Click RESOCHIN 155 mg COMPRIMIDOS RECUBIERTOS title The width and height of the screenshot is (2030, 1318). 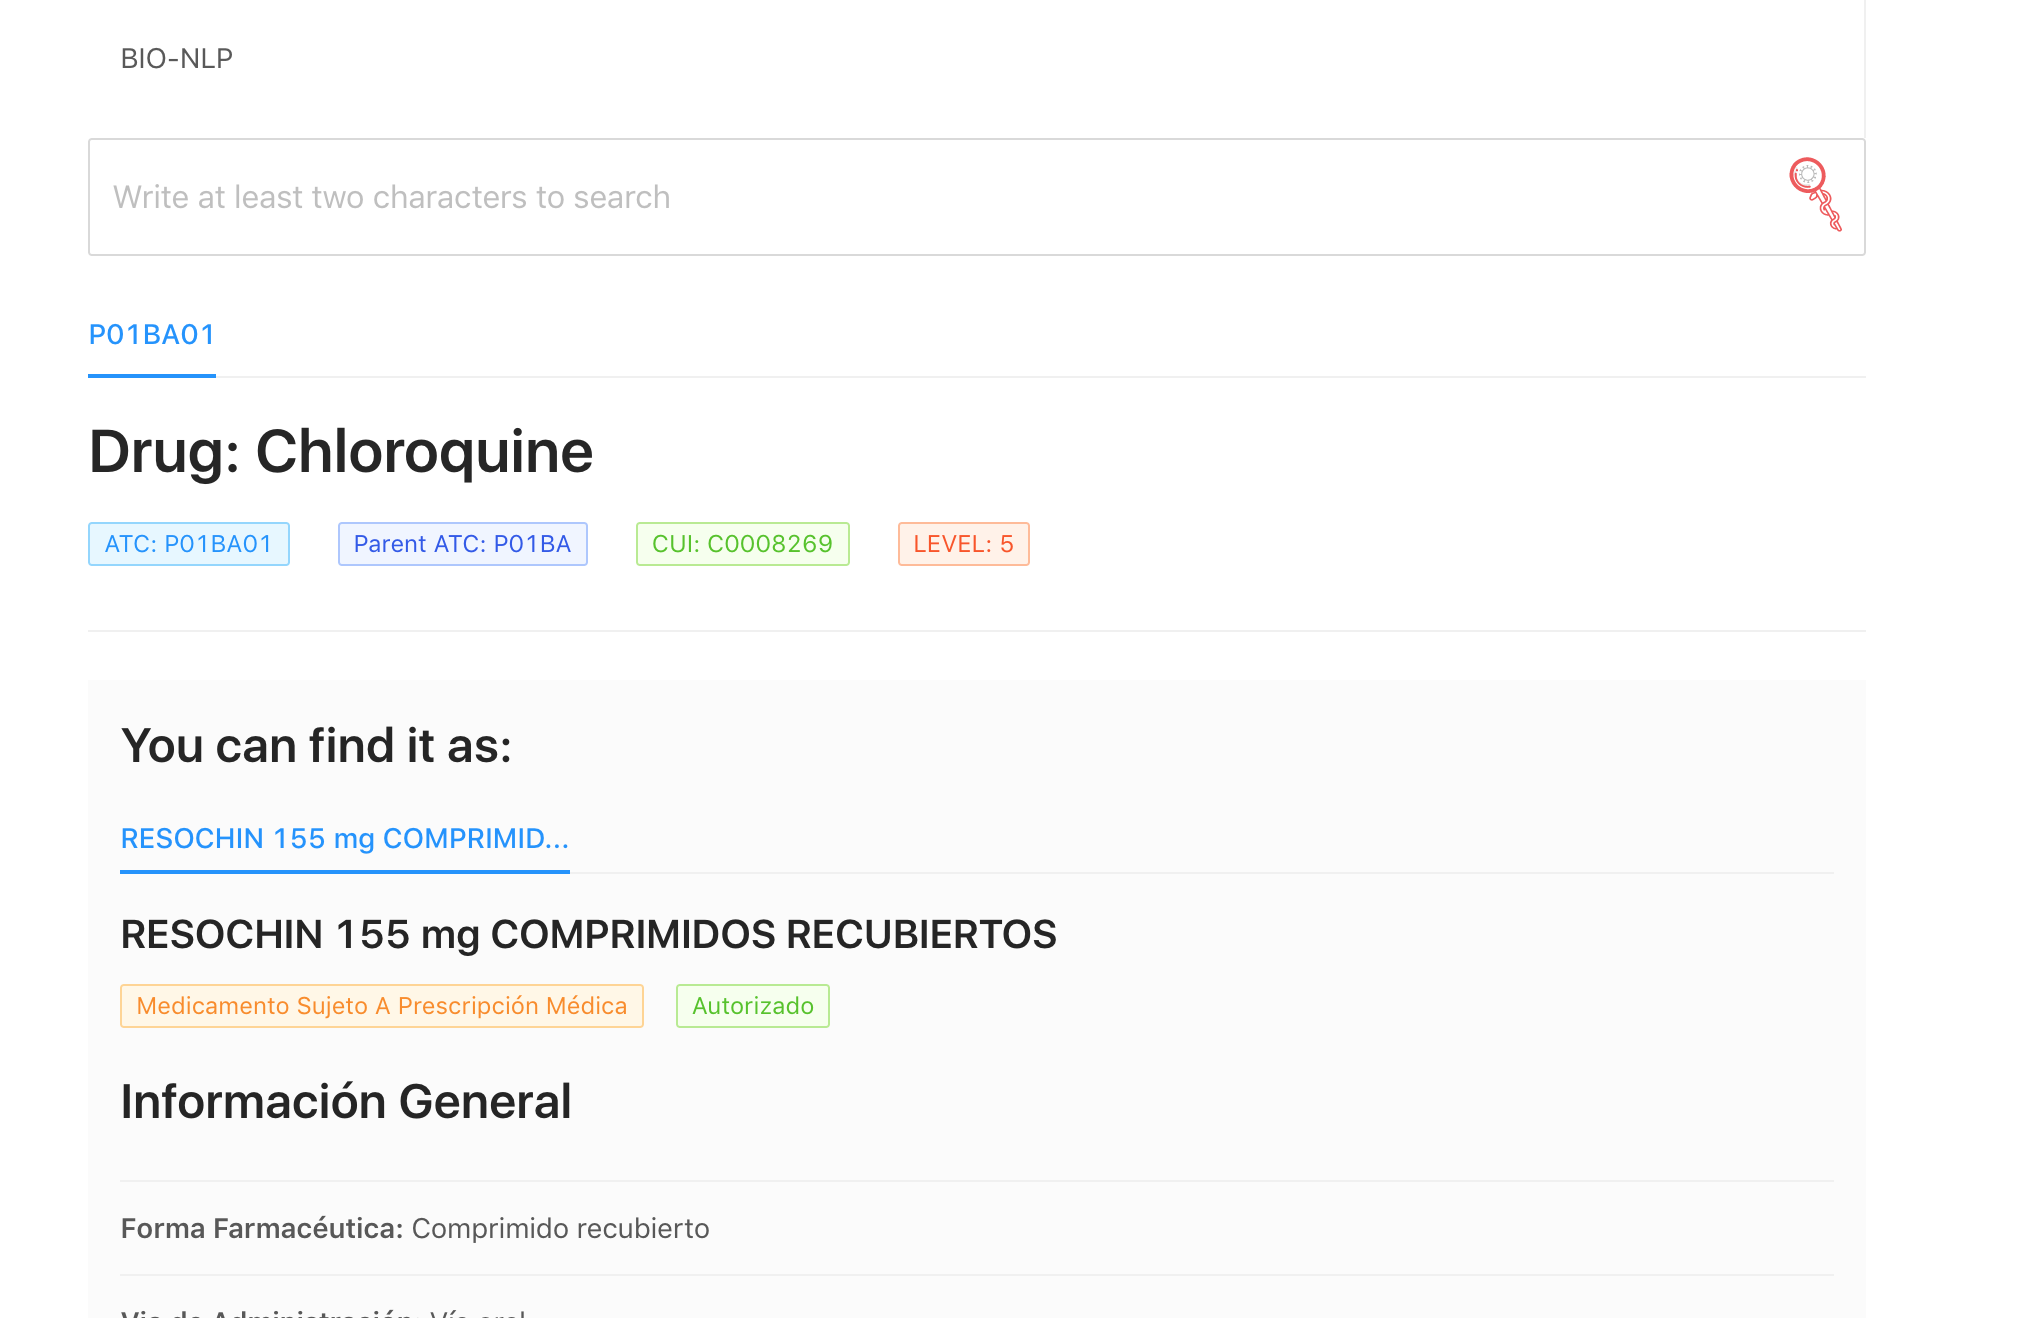click(x=588, y=935)
